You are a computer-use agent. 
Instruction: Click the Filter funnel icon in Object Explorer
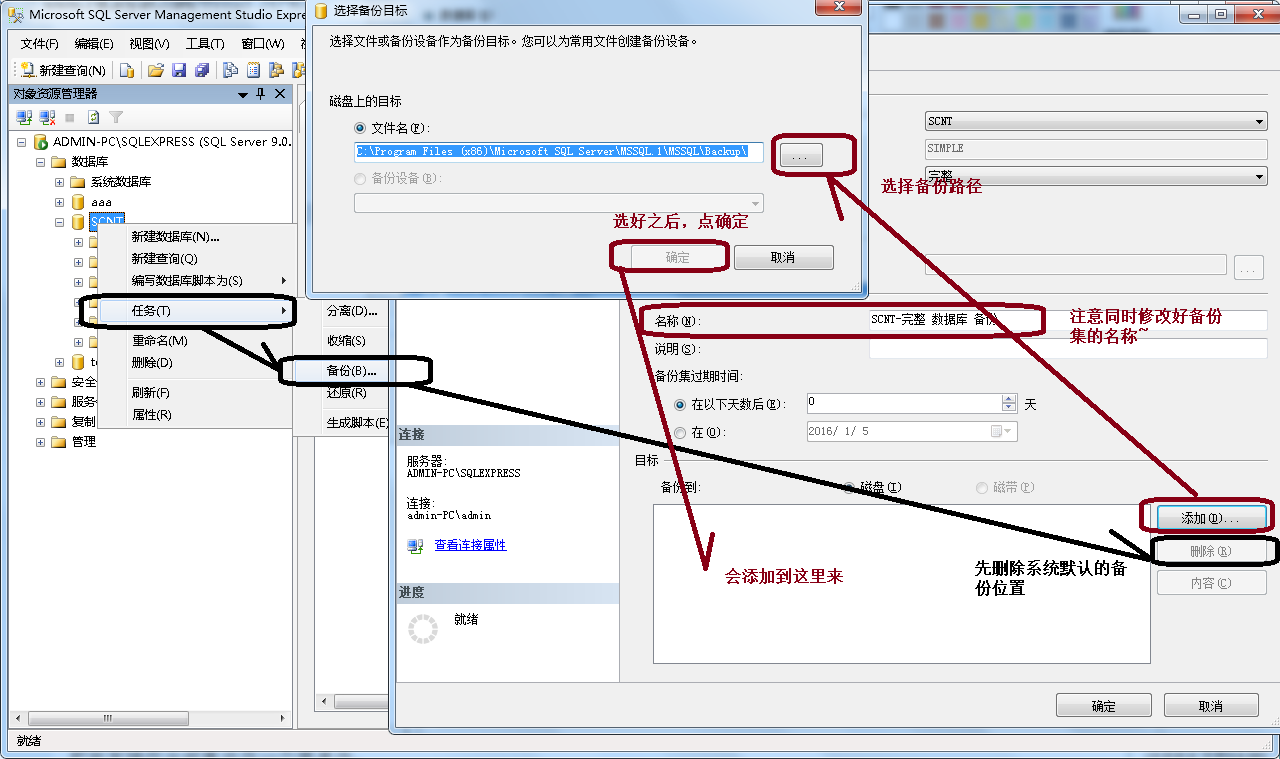[x=116, y=118]
